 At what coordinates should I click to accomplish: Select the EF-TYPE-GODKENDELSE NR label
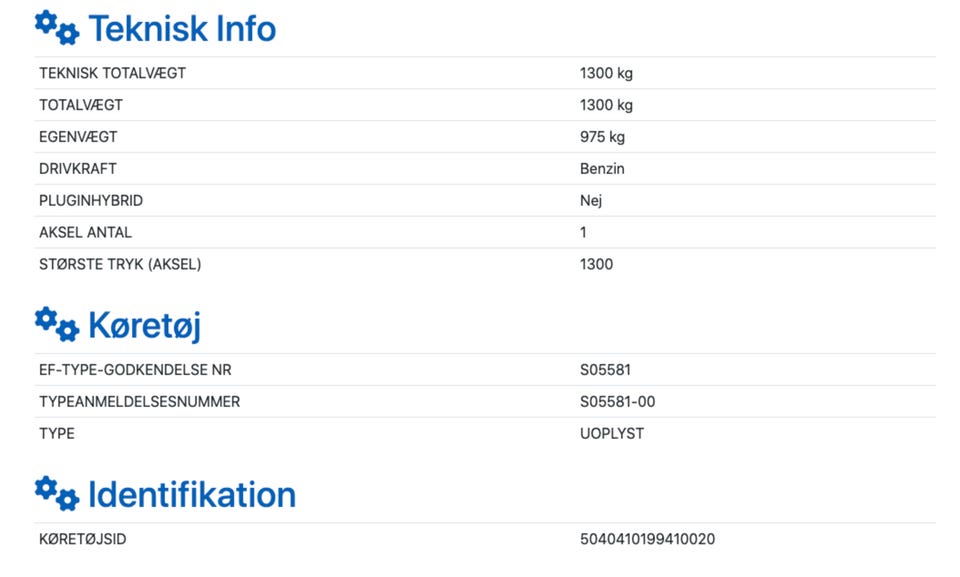pyautogui.click(x=135, y=370)
